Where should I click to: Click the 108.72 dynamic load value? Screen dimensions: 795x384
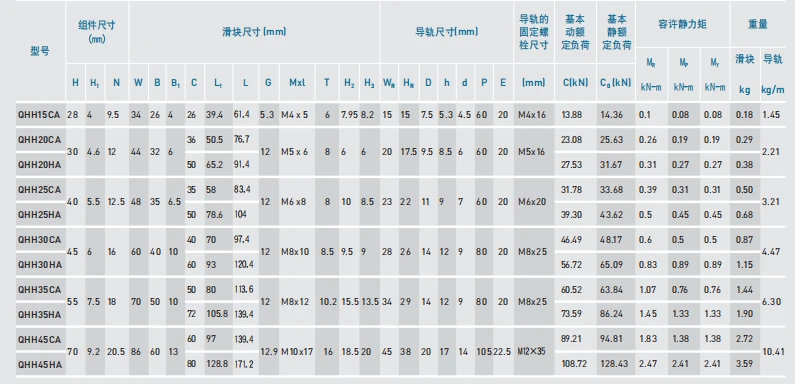(573, 364)
